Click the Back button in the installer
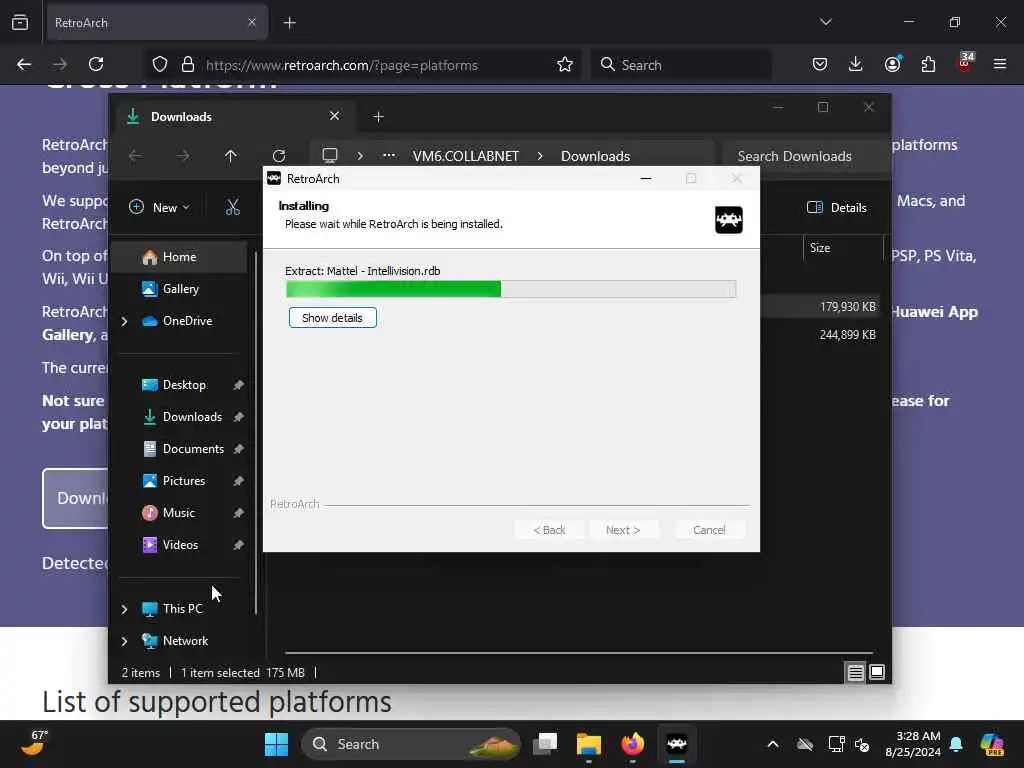Image resolution: width=1024 pixels, height=768 pixels. pos(549,530)
